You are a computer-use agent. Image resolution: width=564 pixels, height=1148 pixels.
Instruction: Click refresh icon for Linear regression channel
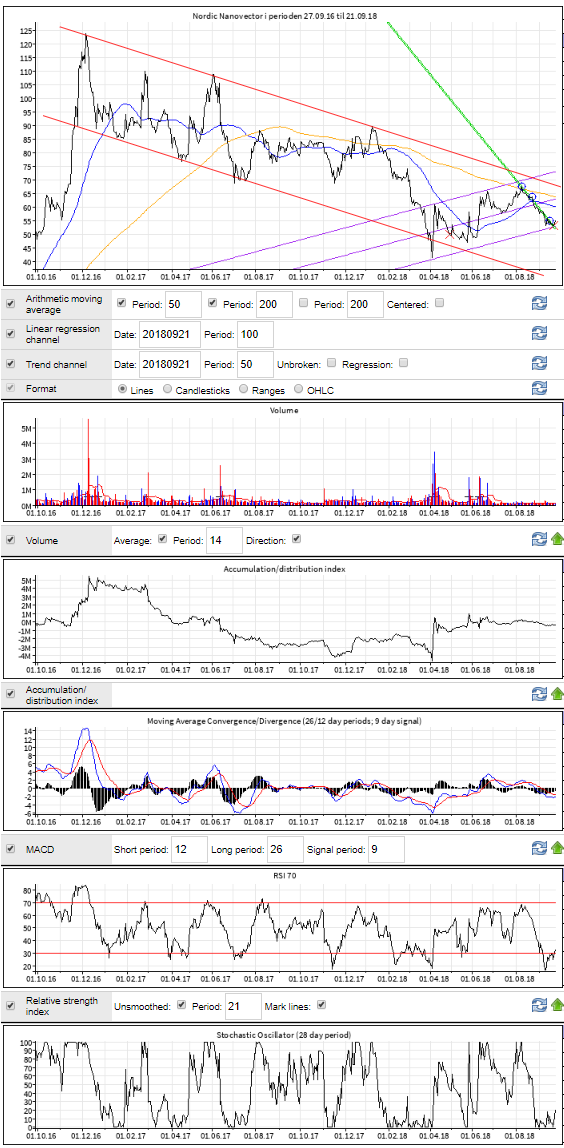pos(540,333)
